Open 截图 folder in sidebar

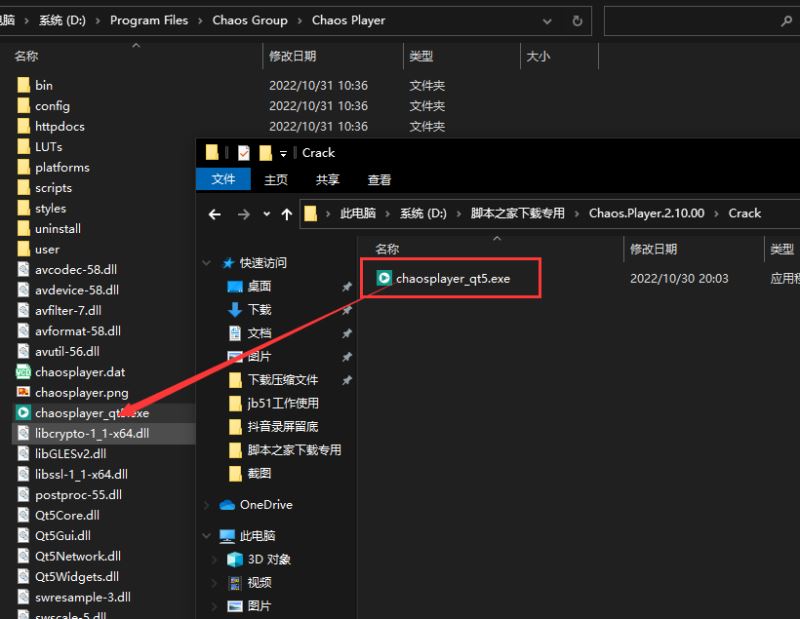[x=259, y=474]
